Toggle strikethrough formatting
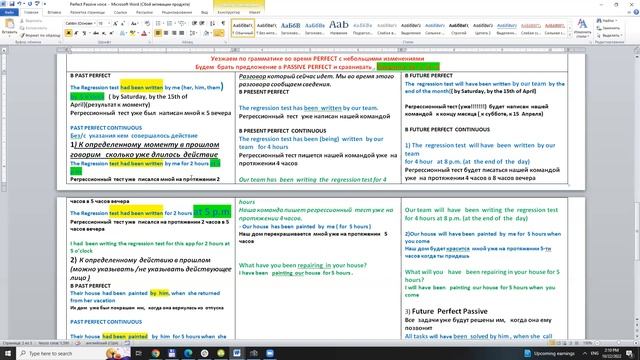Screen dimensions: 640x360 96,33
